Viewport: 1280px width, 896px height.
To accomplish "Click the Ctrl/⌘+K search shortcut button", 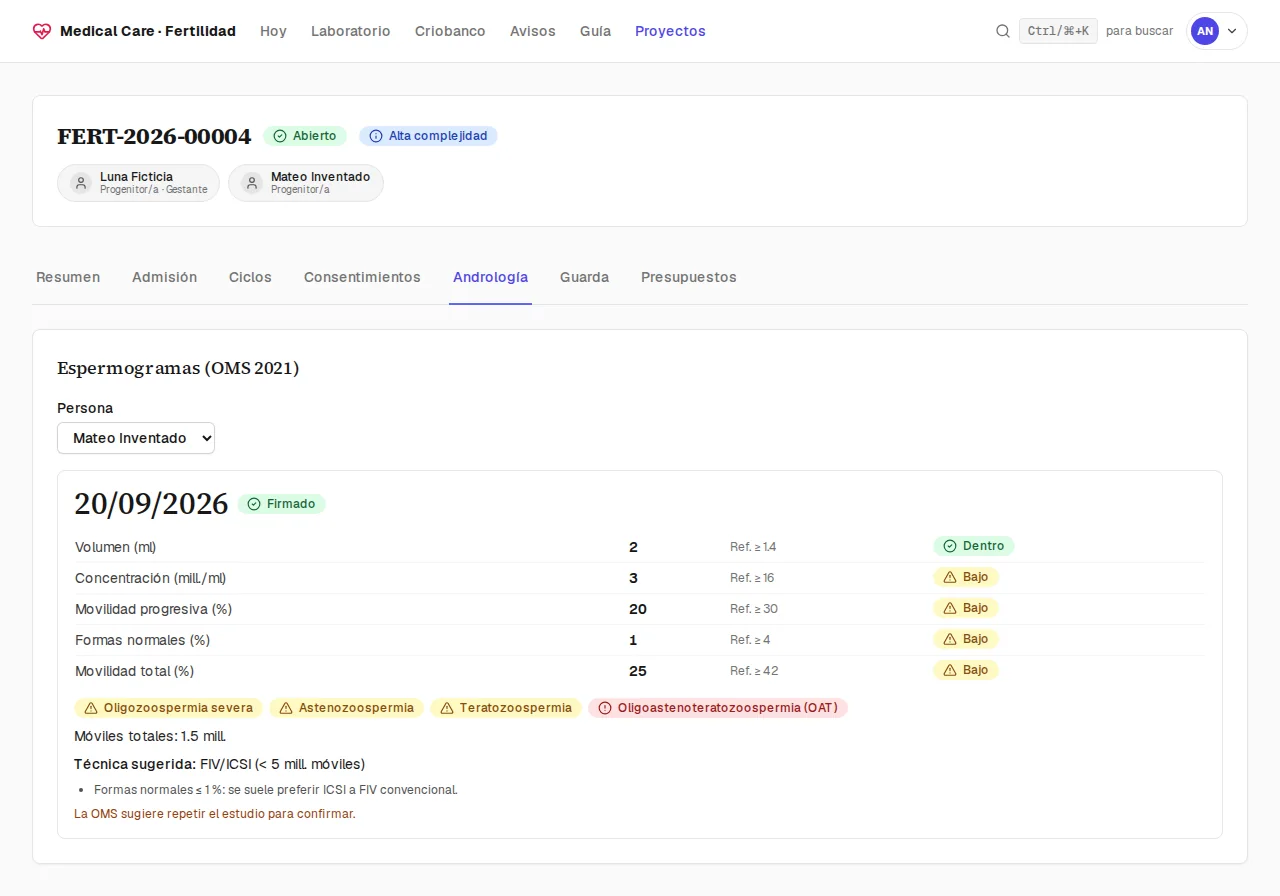I will (x=1058, y=31).
